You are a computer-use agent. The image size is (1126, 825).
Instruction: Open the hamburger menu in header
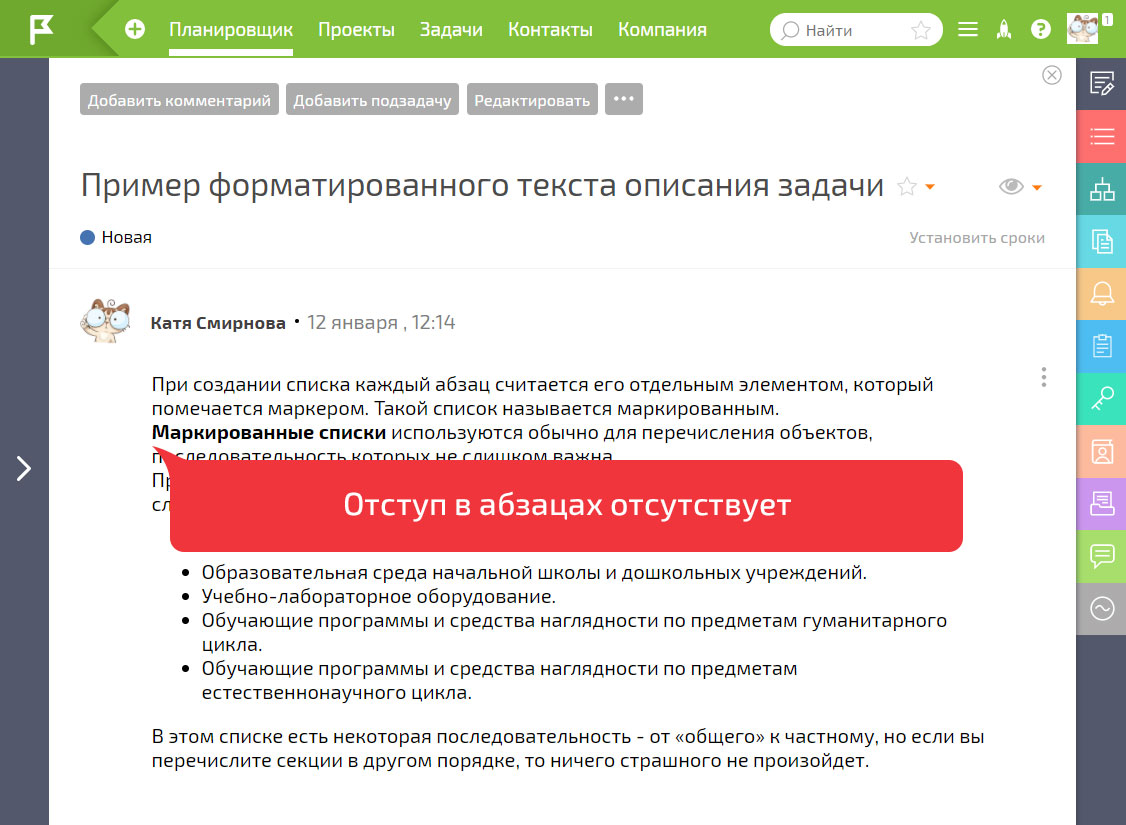click(968, 29)
